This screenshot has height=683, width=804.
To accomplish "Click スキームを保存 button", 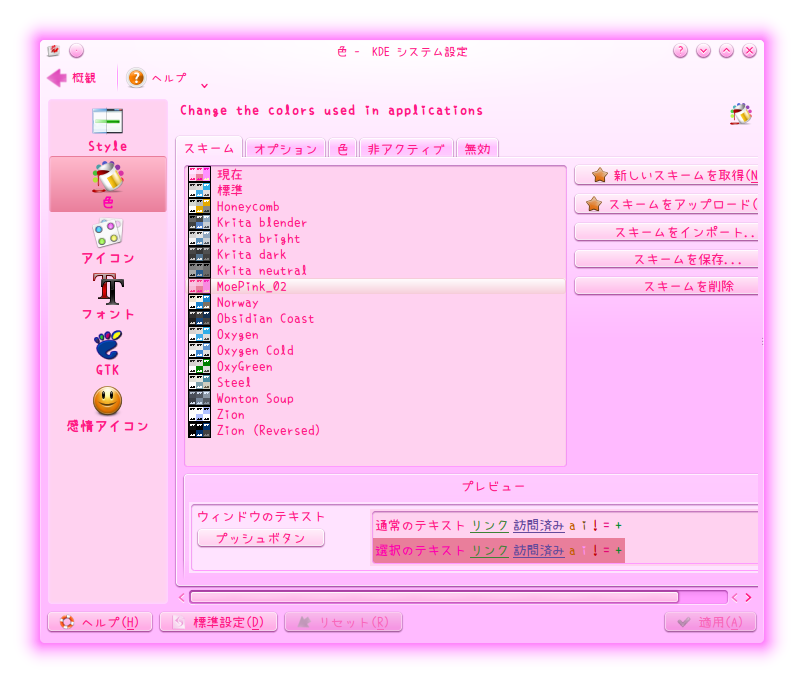I will tap(667, 259).
